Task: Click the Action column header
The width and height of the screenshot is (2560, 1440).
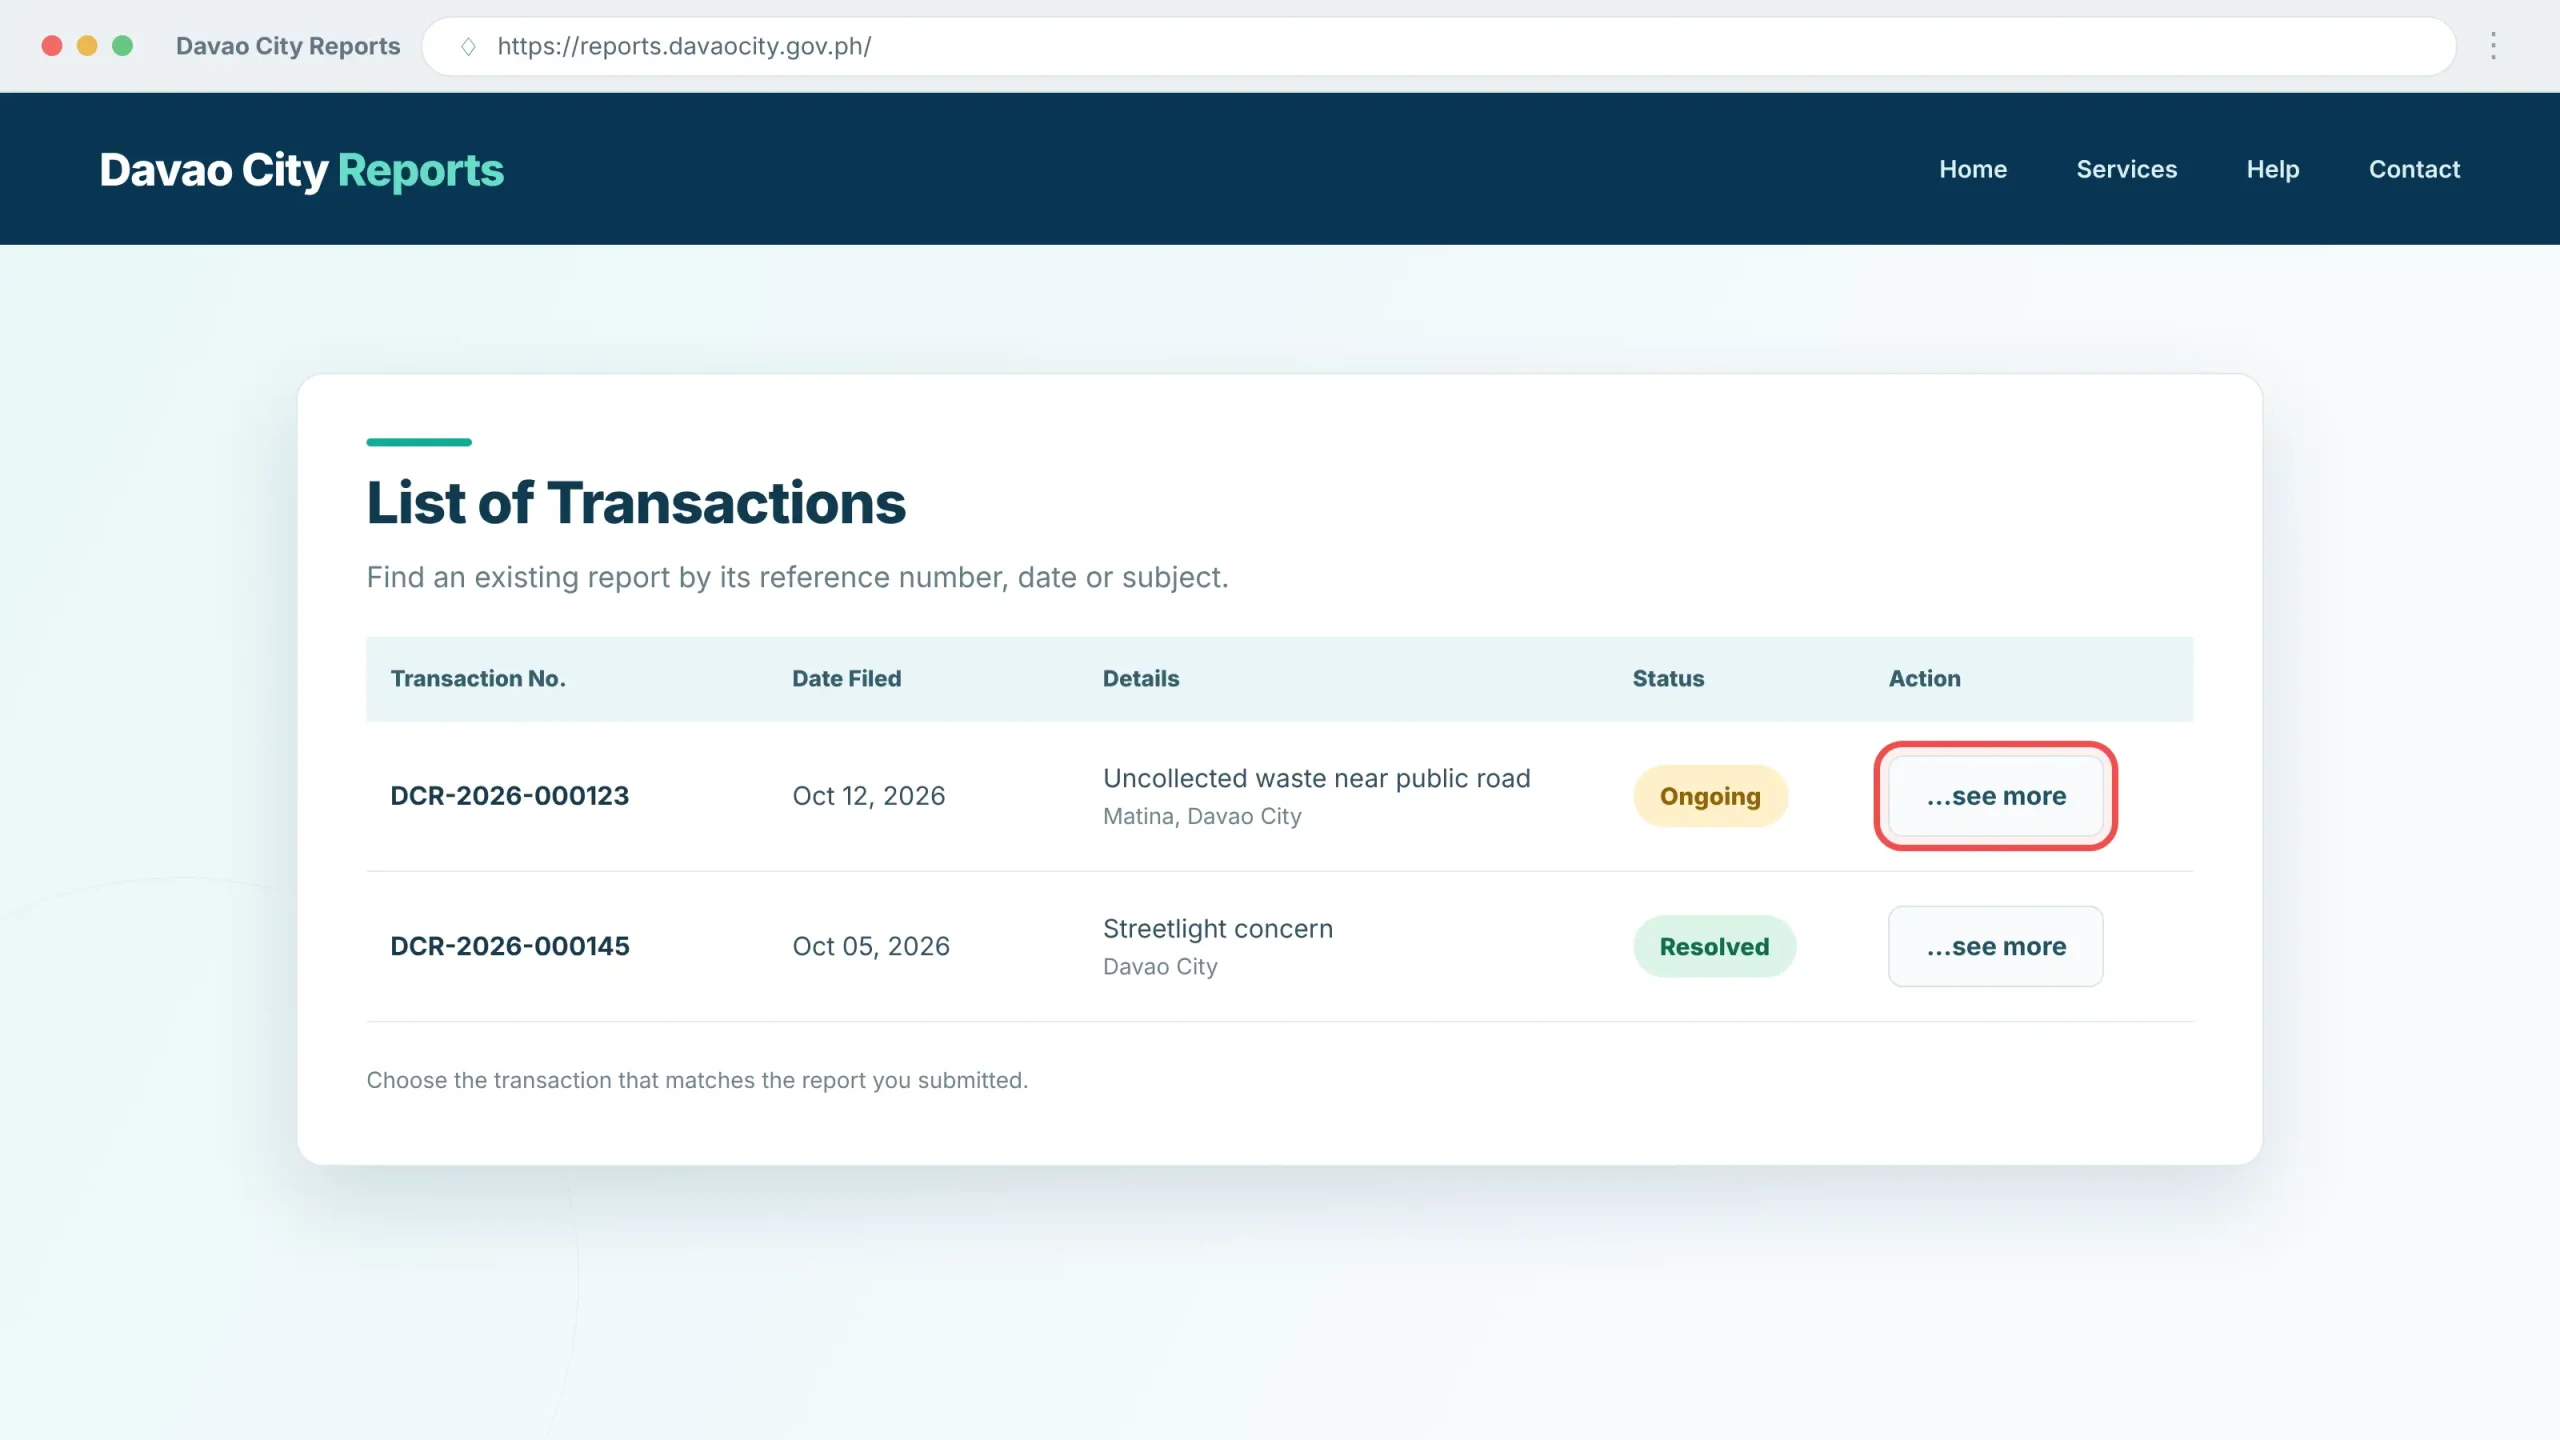Action: coord(1924,678)
